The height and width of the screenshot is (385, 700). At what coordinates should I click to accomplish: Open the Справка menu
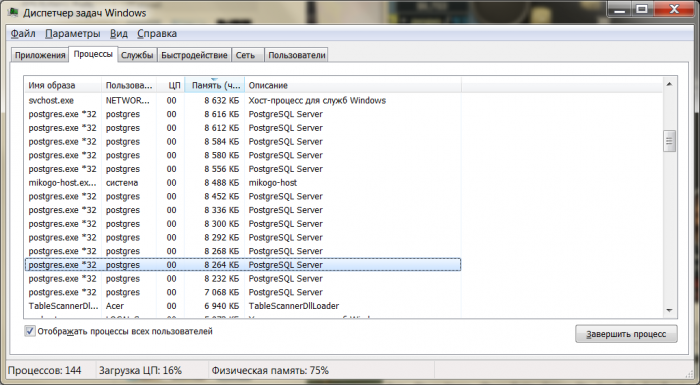pyautogui.click(x=157, y=33)
